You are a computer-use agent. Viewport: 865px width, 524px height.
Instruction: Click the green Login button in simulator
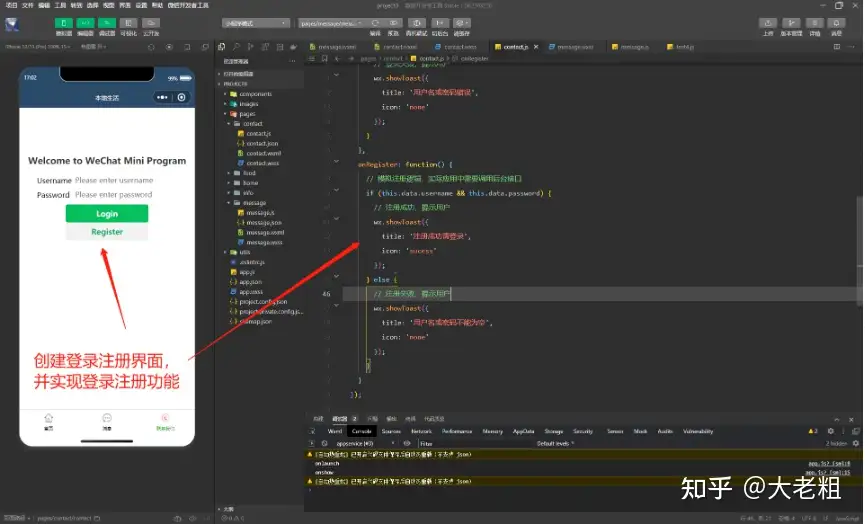click(107, 213)
